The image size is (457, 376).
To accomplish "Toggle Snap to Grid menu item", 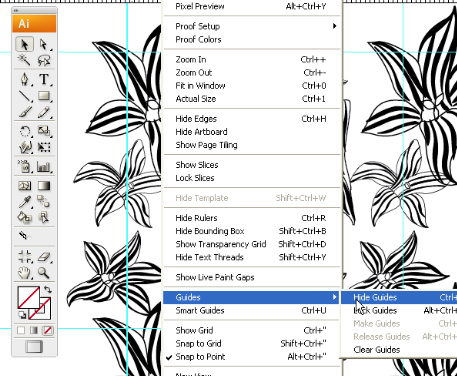I will coord(252,343).
